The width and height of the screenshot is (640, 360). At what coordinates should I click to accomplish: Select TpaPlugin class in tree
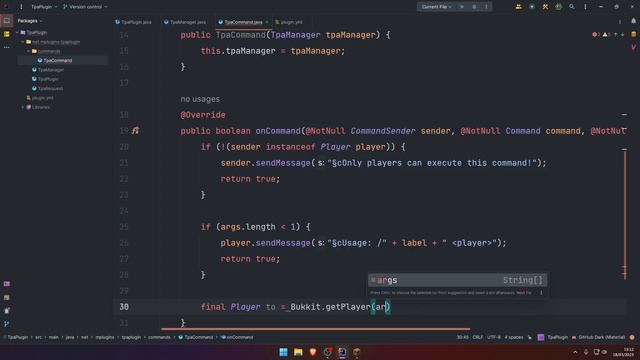(45, 79)
